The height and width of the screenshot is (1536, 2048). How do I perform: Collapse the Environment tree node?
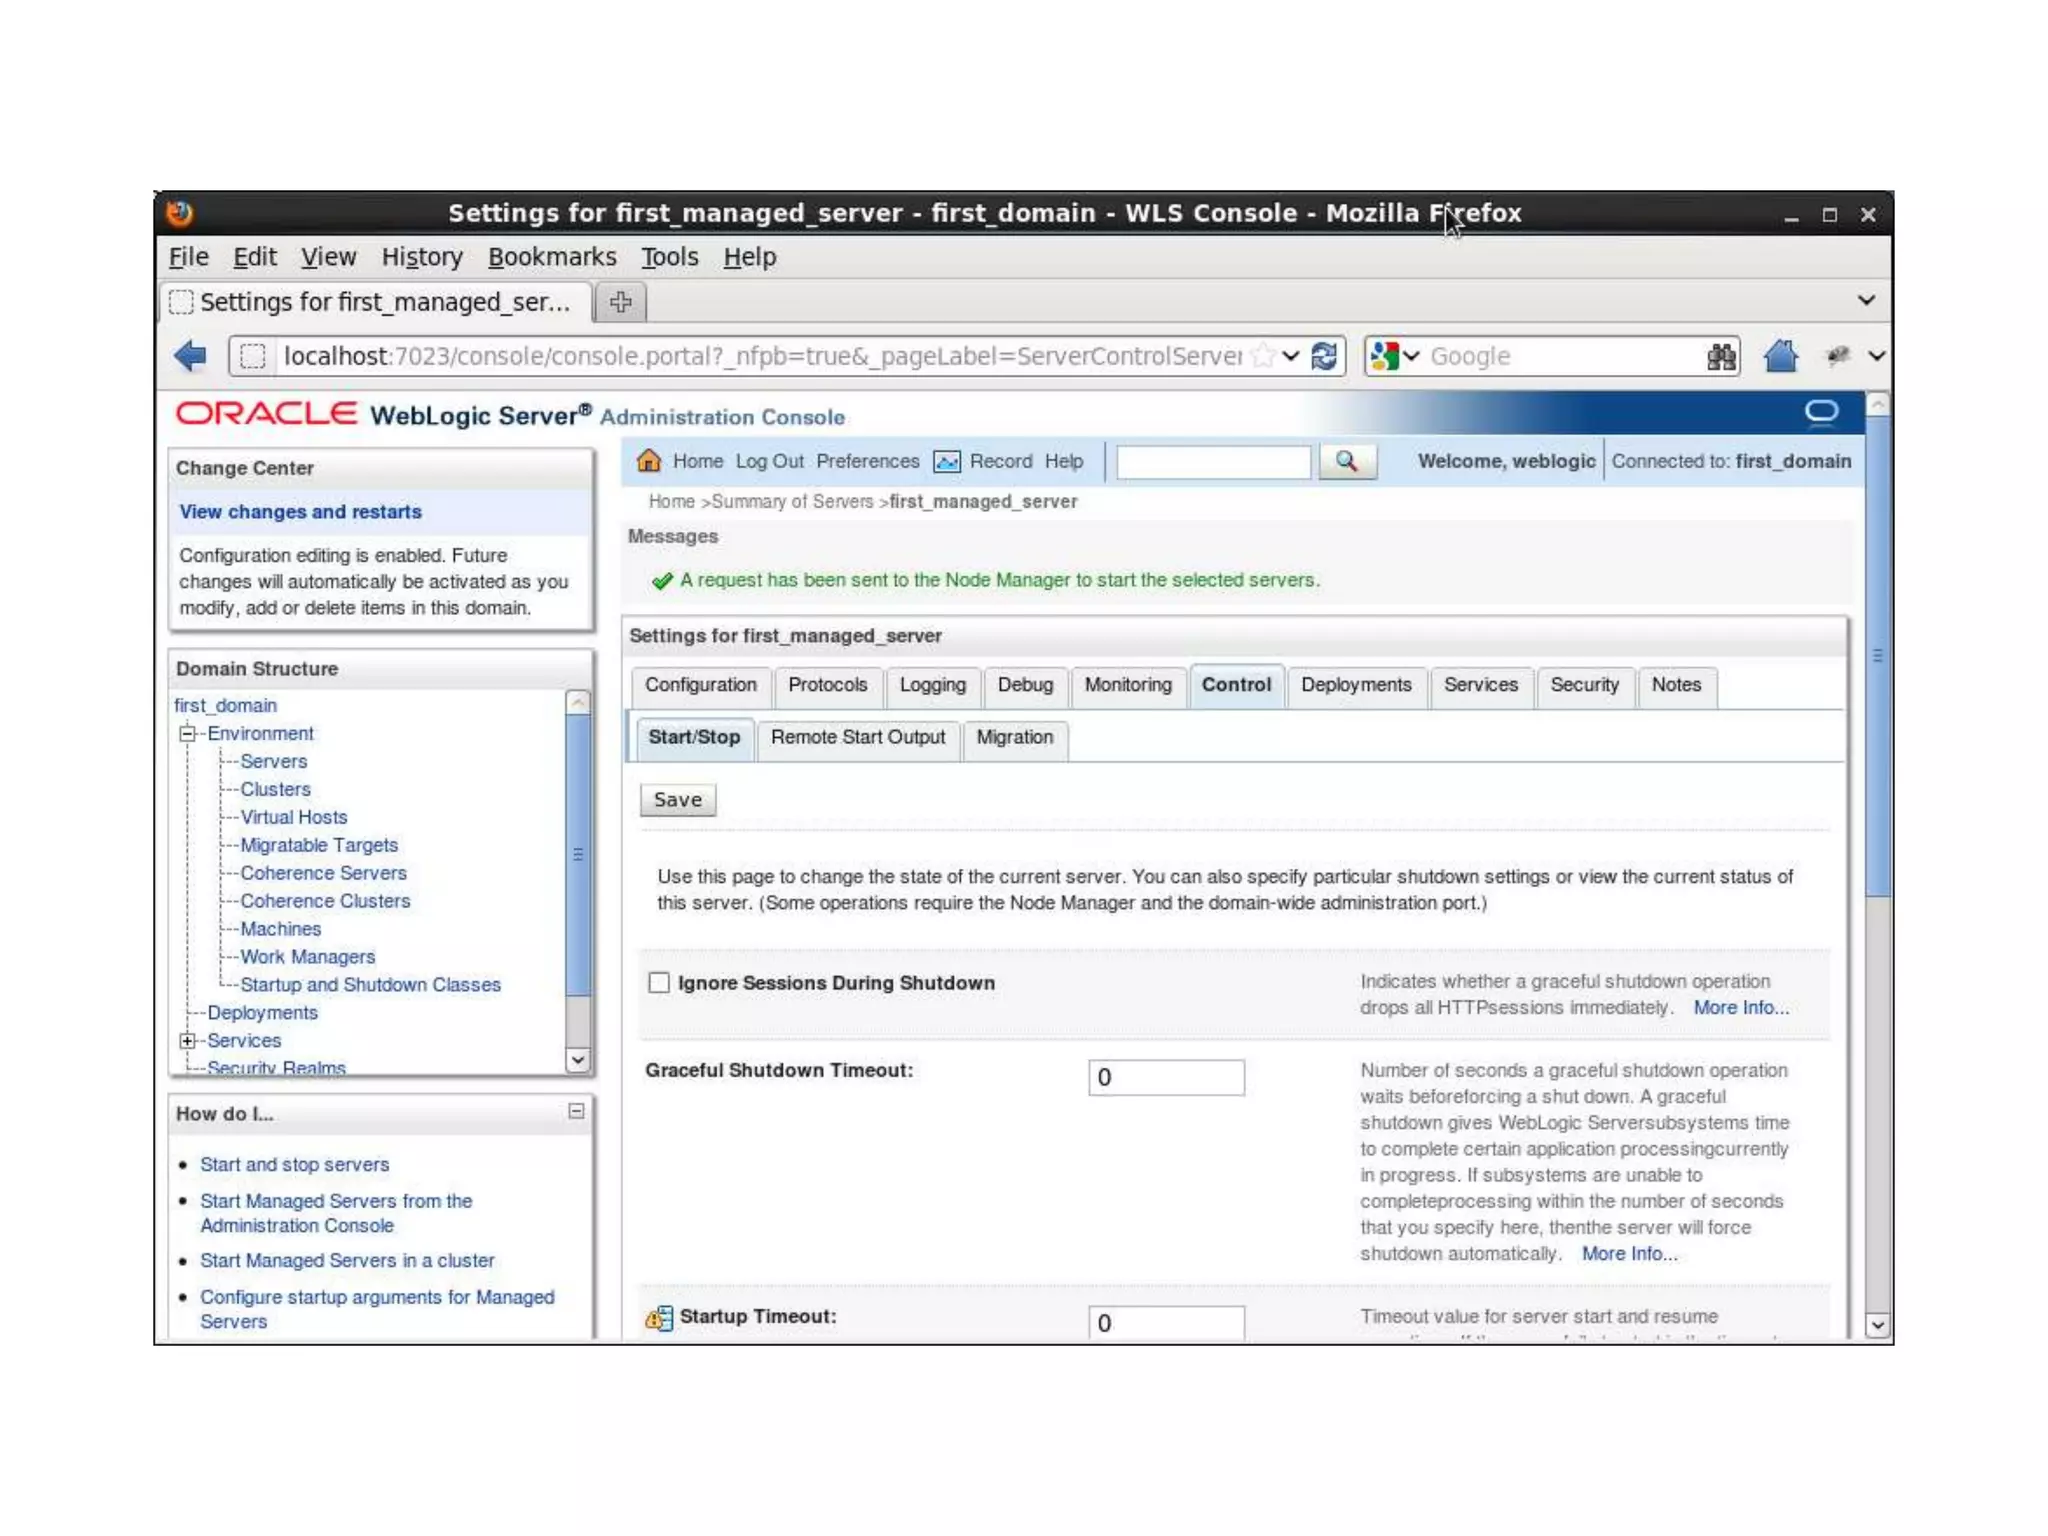coord(187,733)
